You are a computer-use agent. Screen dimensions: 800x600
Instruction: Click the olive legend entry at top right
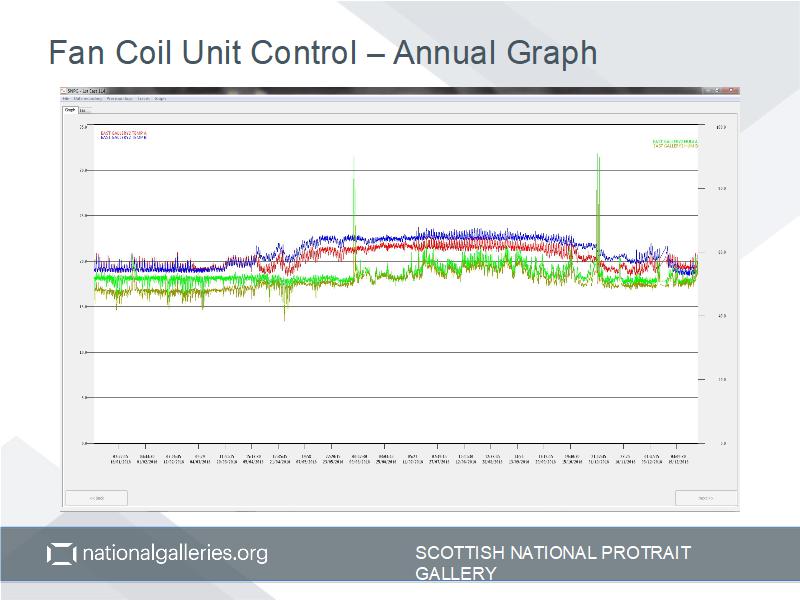(675, 146)
